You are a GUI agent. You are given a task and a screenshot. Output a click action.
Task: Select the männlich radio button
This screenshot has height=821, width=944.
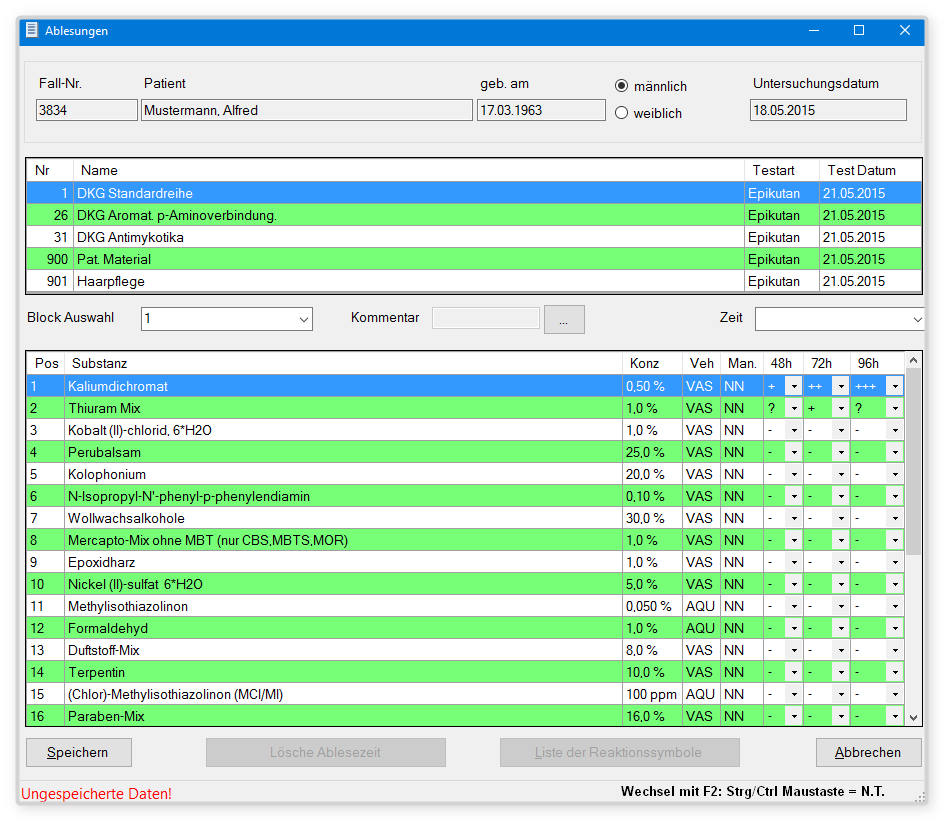pos(622,86)
